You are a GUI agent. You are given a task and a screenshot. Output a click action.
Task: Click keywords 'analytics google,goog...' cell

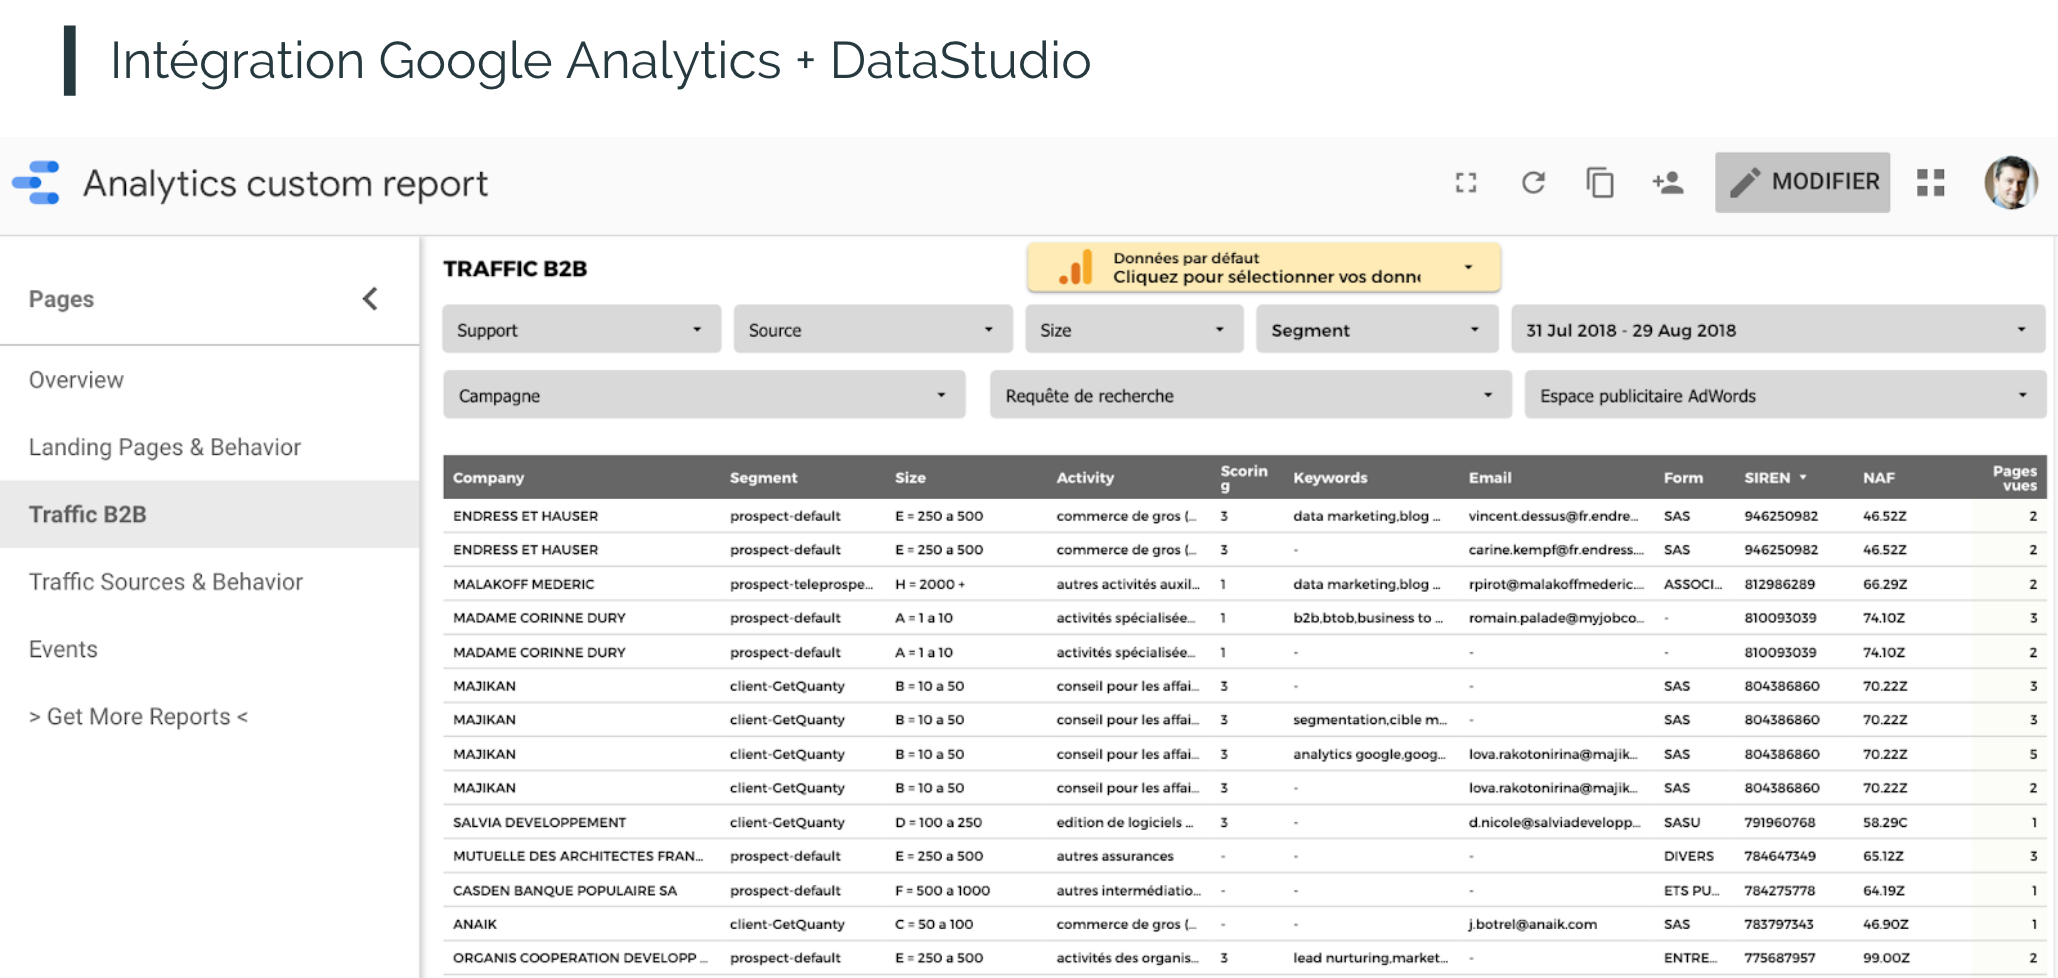pos(1369,754)
